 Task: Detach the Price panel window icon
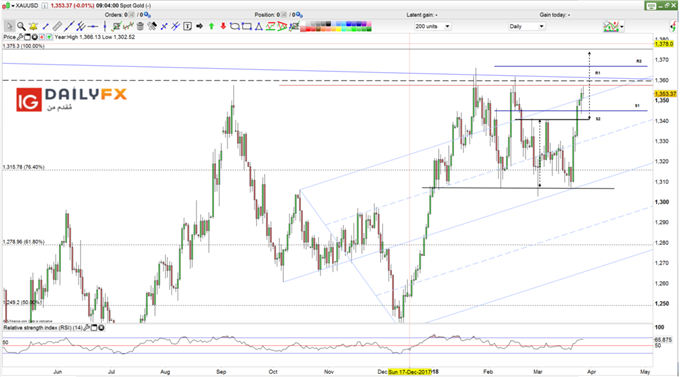27,37
